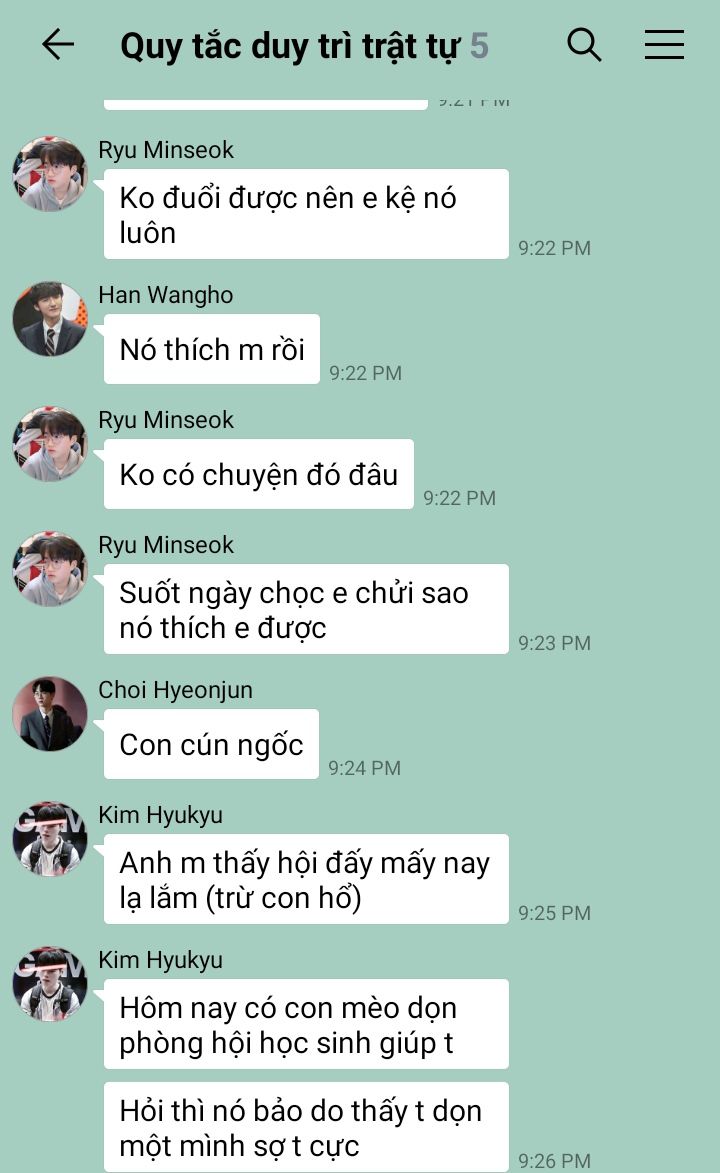720x1173 pixels.
Task: Tap Kim Hyukyu's avatar beside 'Anh m thấy'
Action: click(50, 839)
